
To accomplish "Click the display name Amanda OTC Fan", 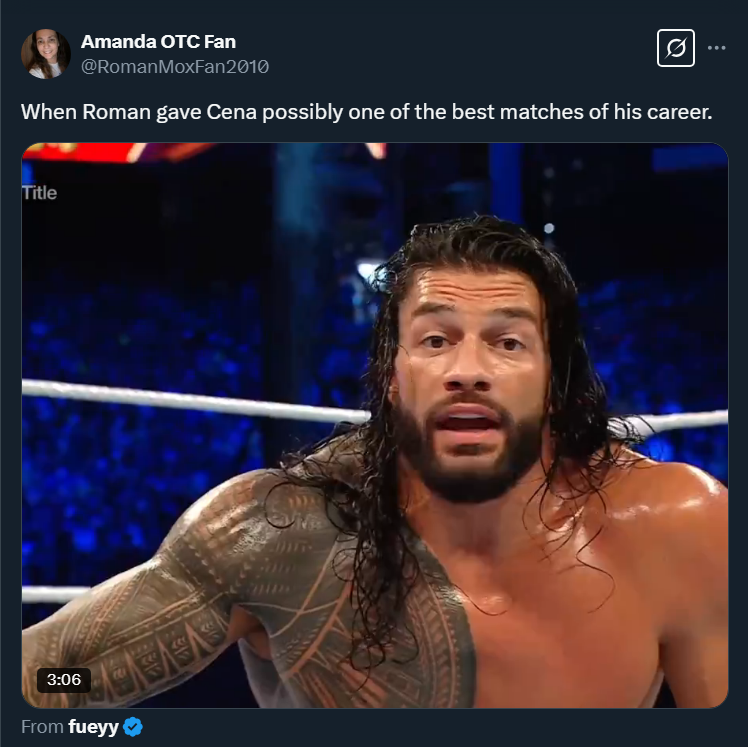I will pos(158,42).
